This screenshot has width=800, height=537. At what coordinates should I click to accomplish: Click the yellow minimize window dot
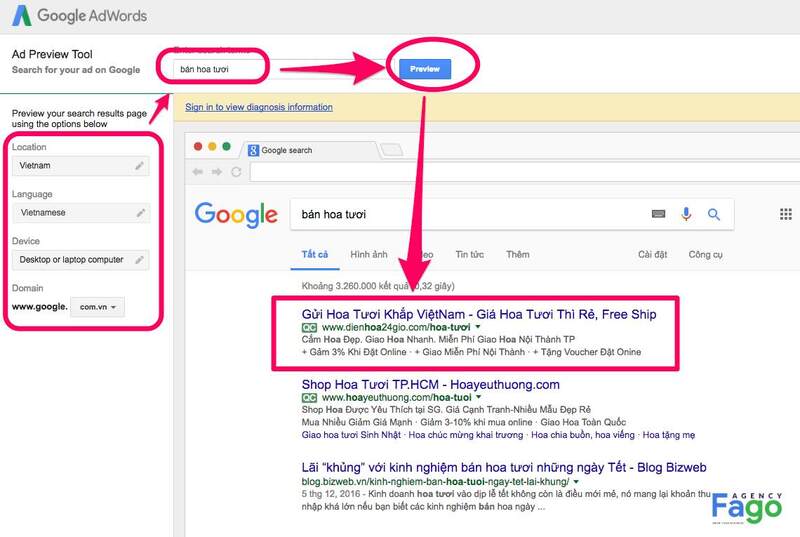[x=212, y=147]
